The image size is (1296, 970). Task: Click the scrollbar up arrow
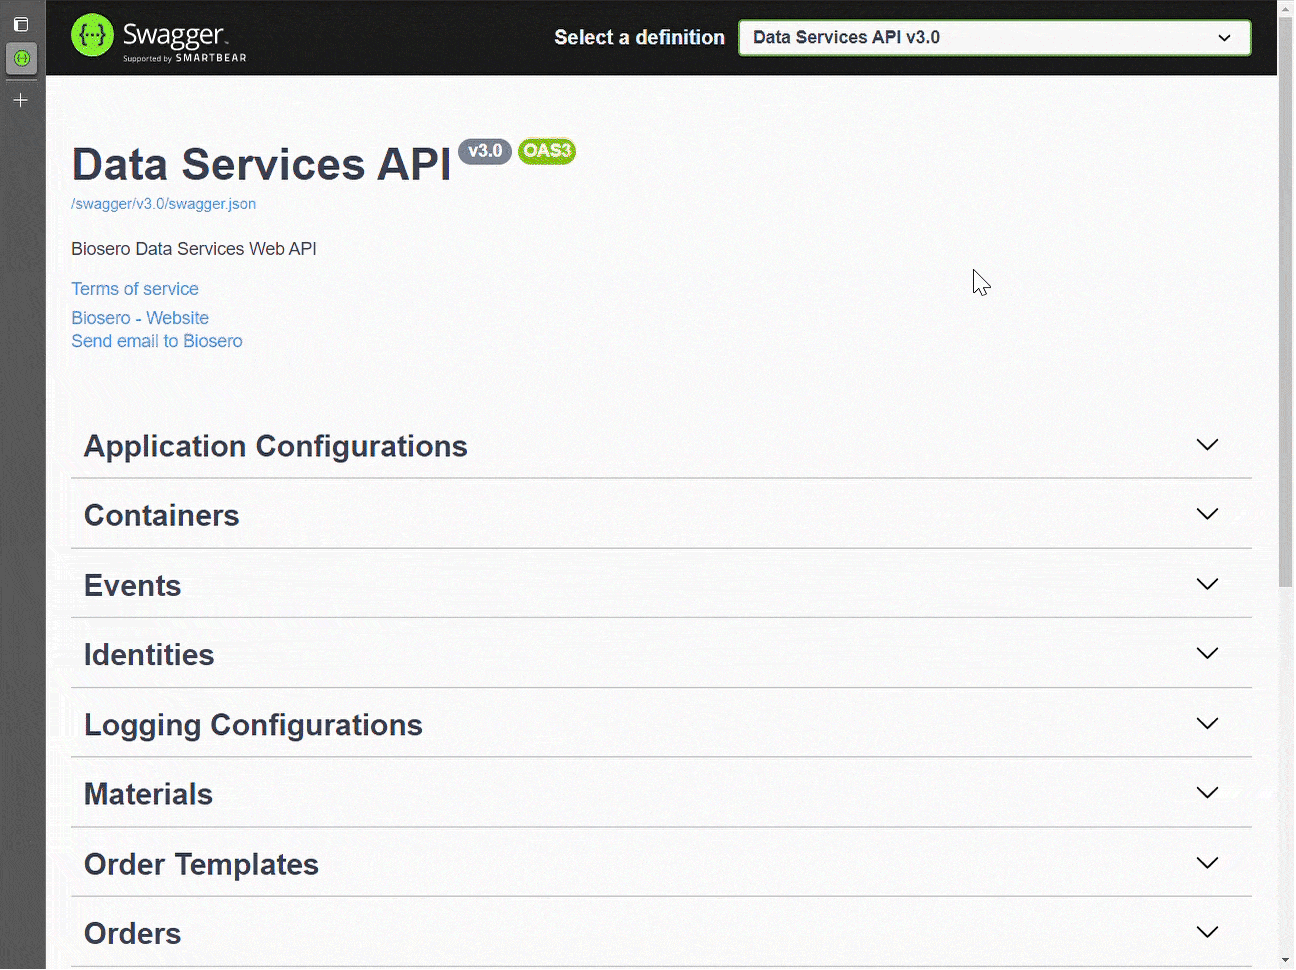[1286, 8]
